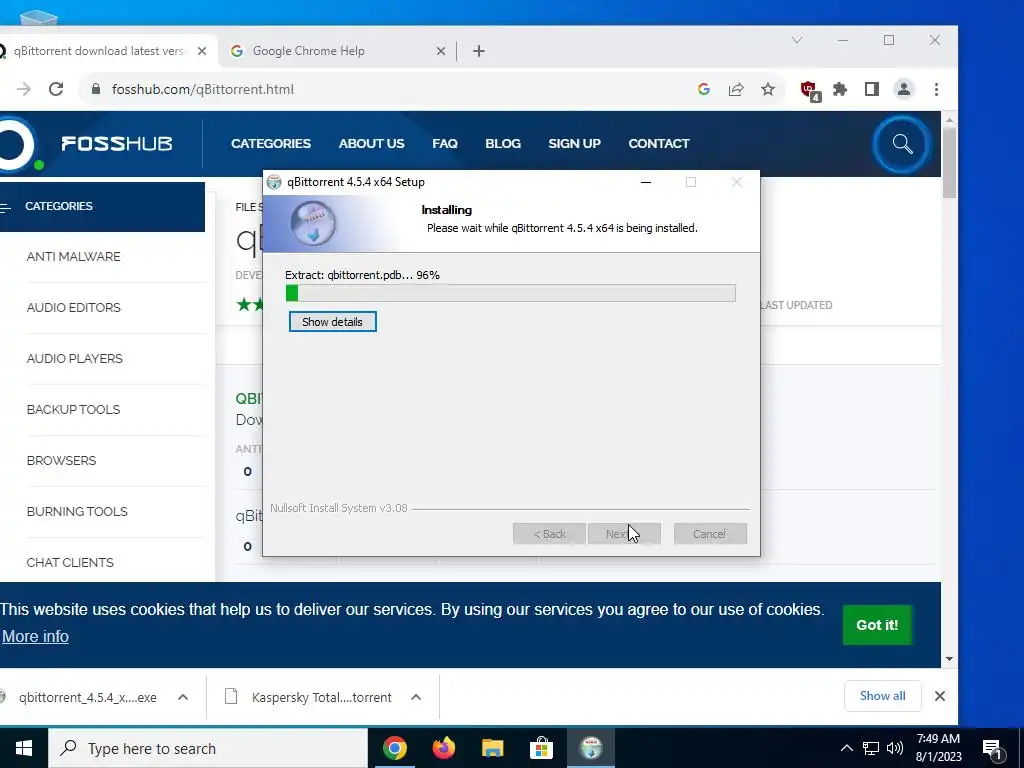This screenshot has width=1024, height=768.
Task: Click Cancel in qBittorrent Setup
Action: point(710,534)
